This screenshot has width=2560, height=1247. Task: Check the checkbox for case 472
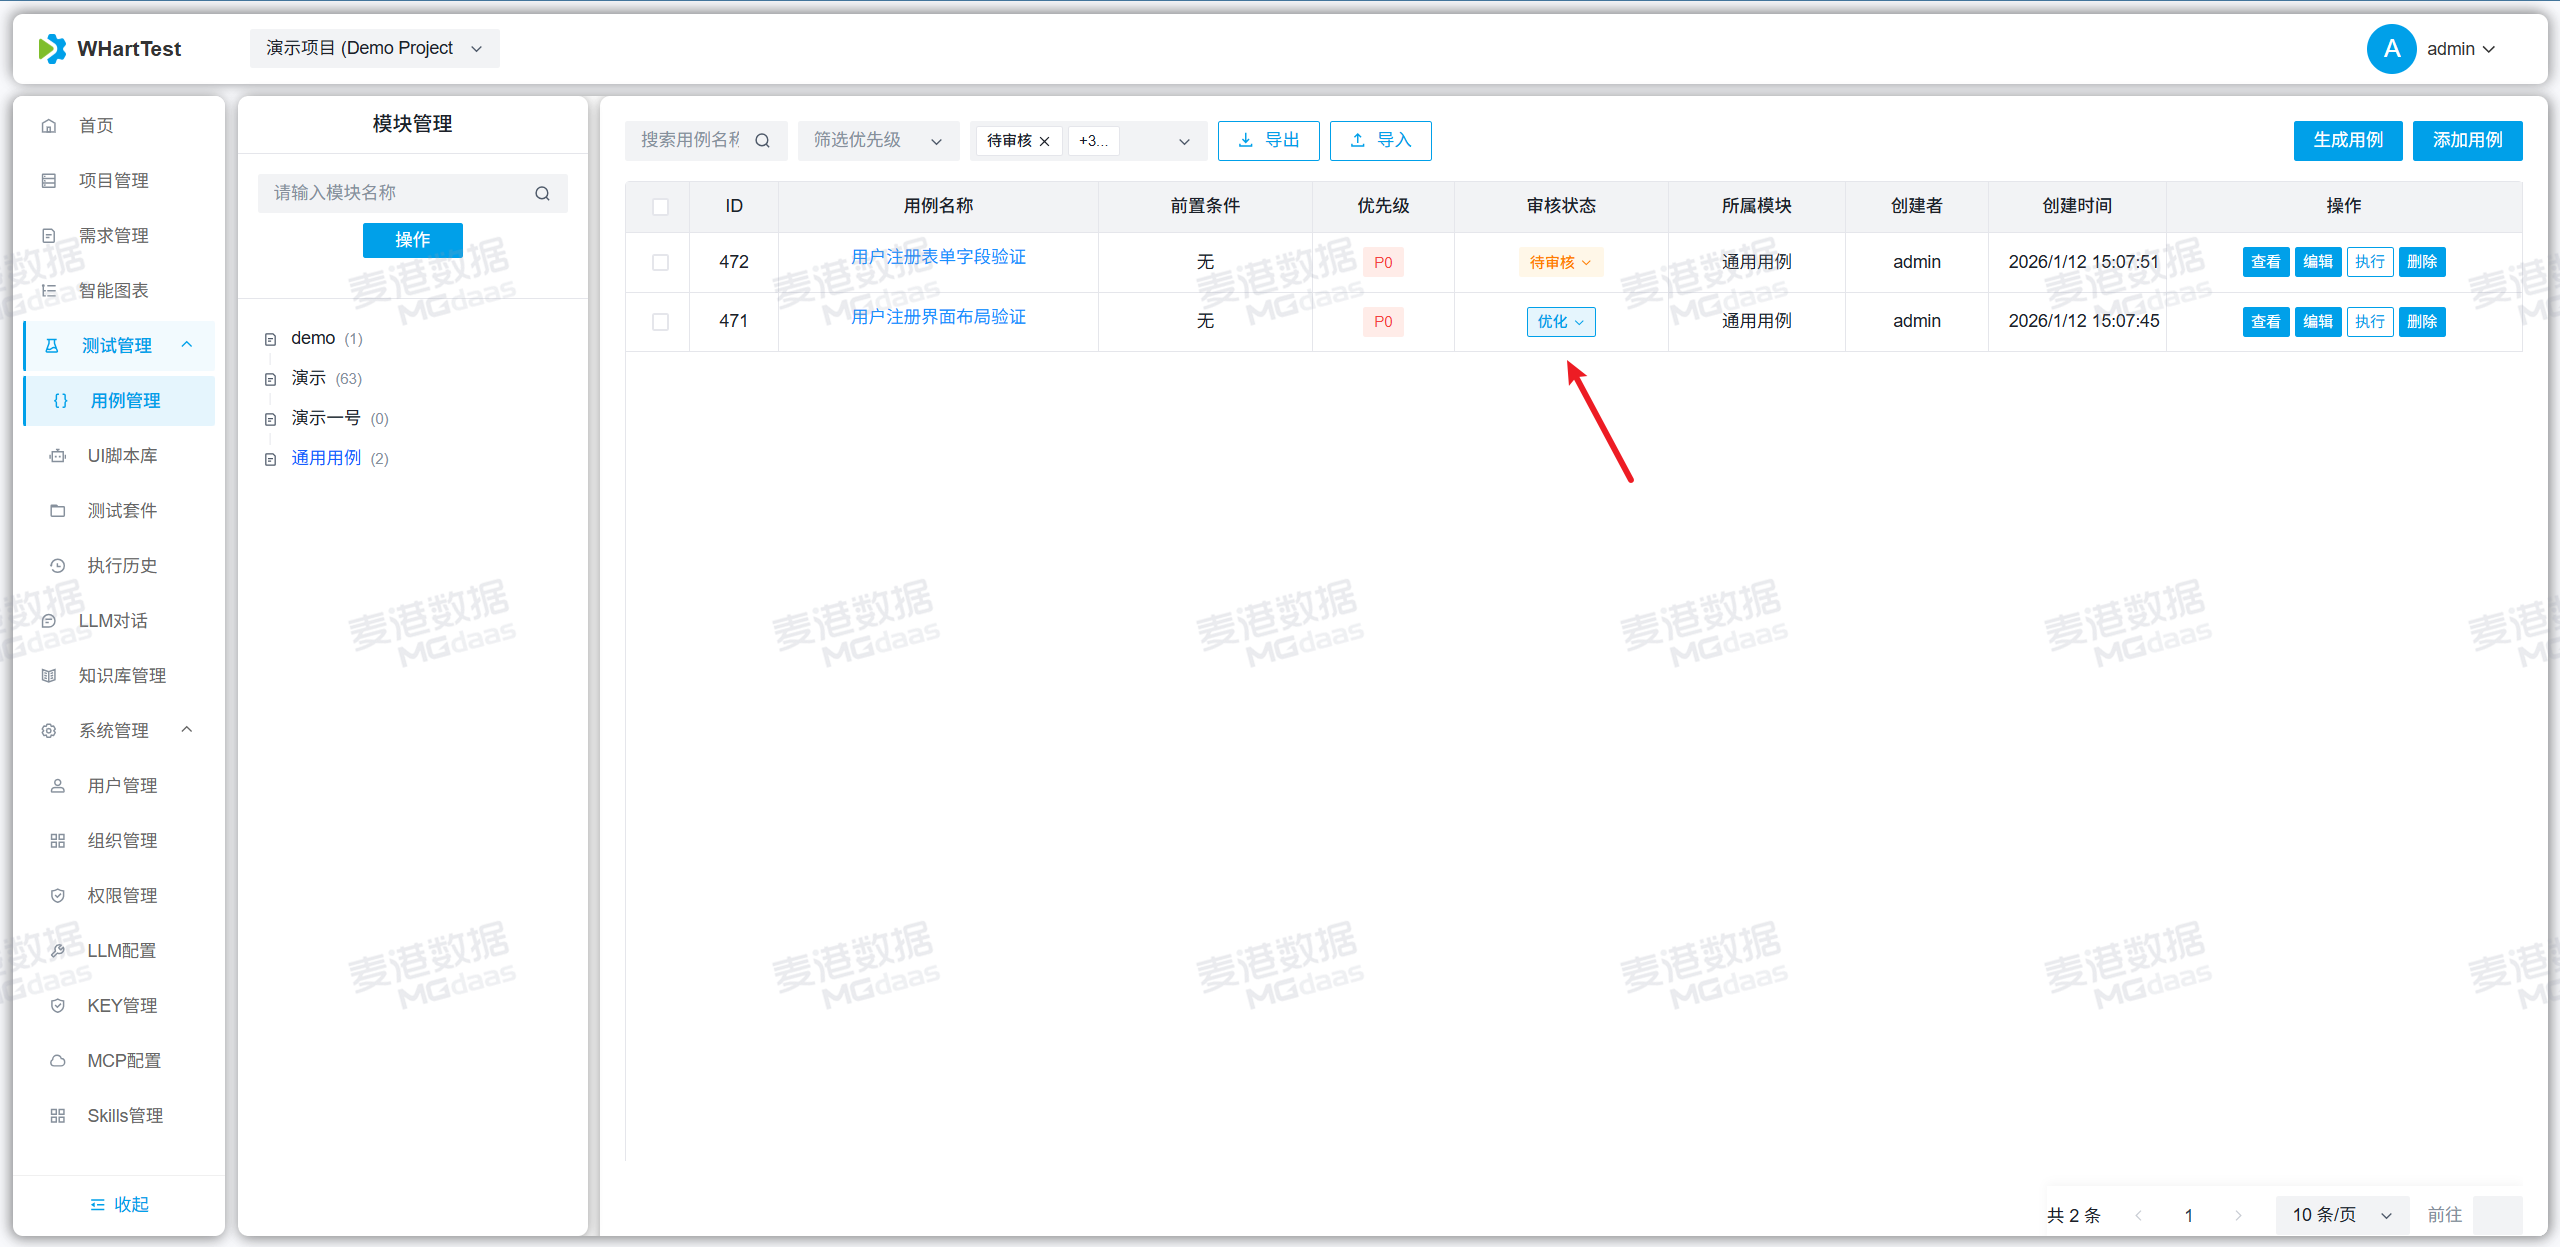[660, 262]
